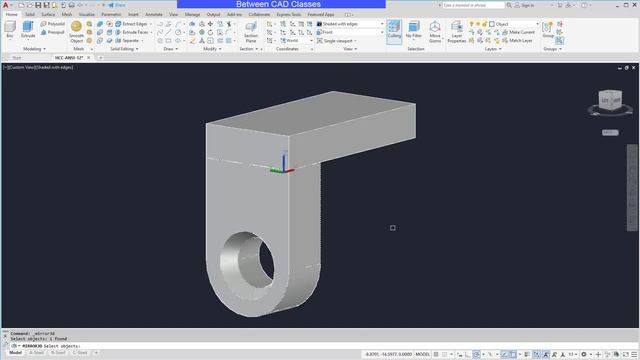Select the Box solid tool
640x360 pixels.
click(x=10, y=30)
